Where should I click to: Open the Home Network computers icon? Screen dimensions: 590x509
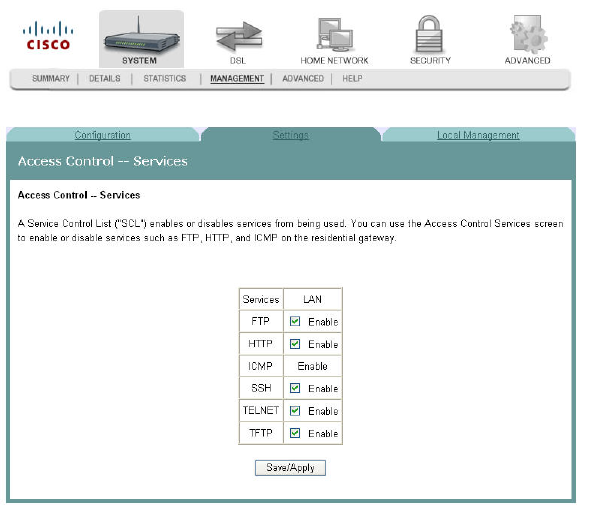(335, 35)
